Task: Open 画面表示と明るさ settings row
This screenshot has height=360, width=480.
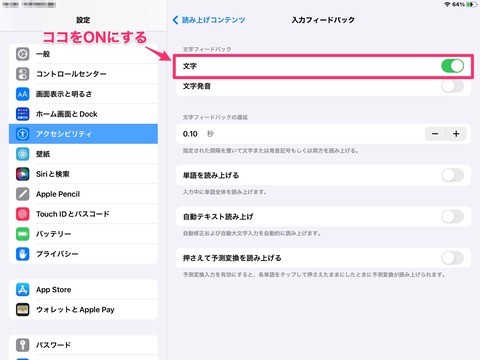Action: [83, 94]
